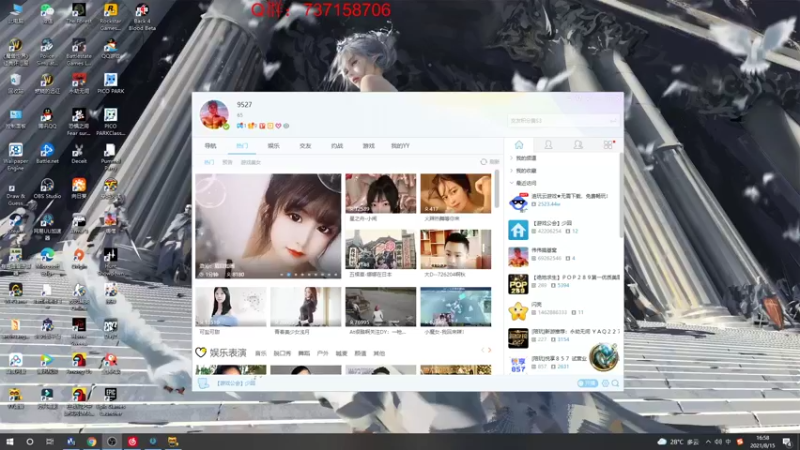Viewport: 800px width, 450px height.
Task: Open the yellow star channel icon
Action: [518, 311]
